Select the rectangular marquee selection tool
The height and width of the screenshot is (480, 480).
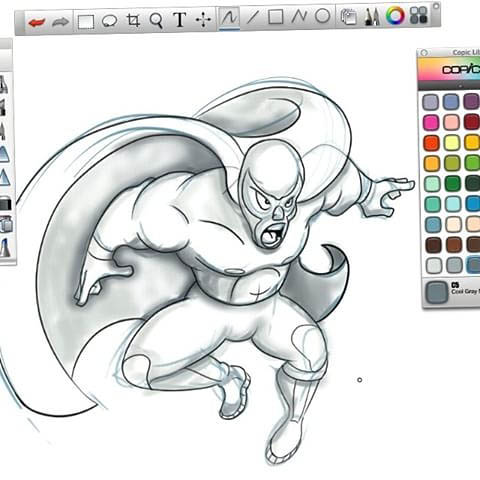pyautogui.click(x=86, y=22)
